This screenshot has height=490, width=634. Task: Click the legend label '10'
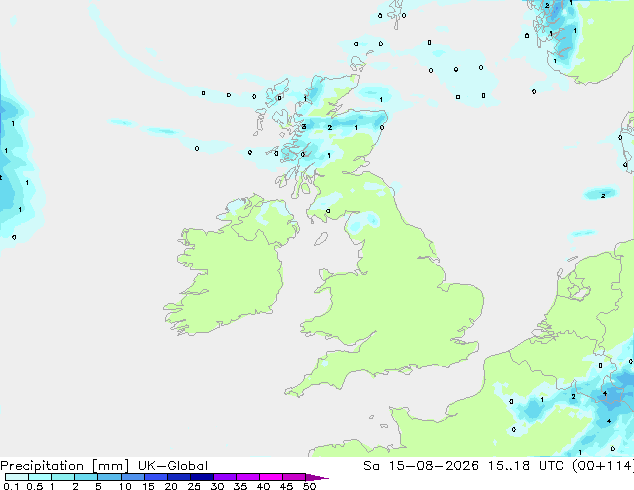coord(125,486)
